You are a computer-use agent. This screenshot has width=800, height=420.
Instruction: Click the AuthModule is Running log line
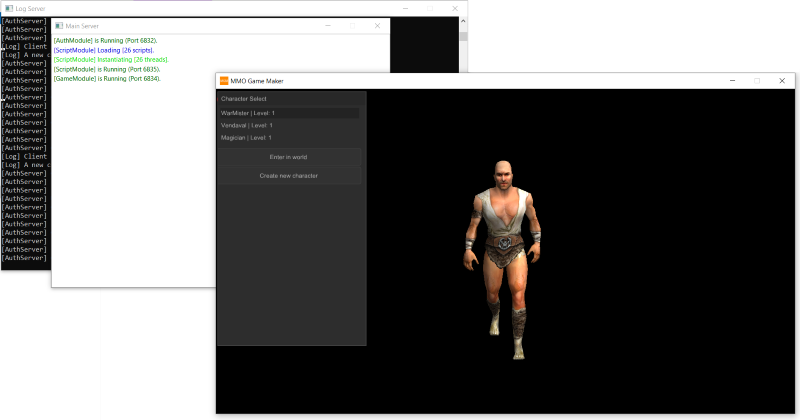point(105,40)
